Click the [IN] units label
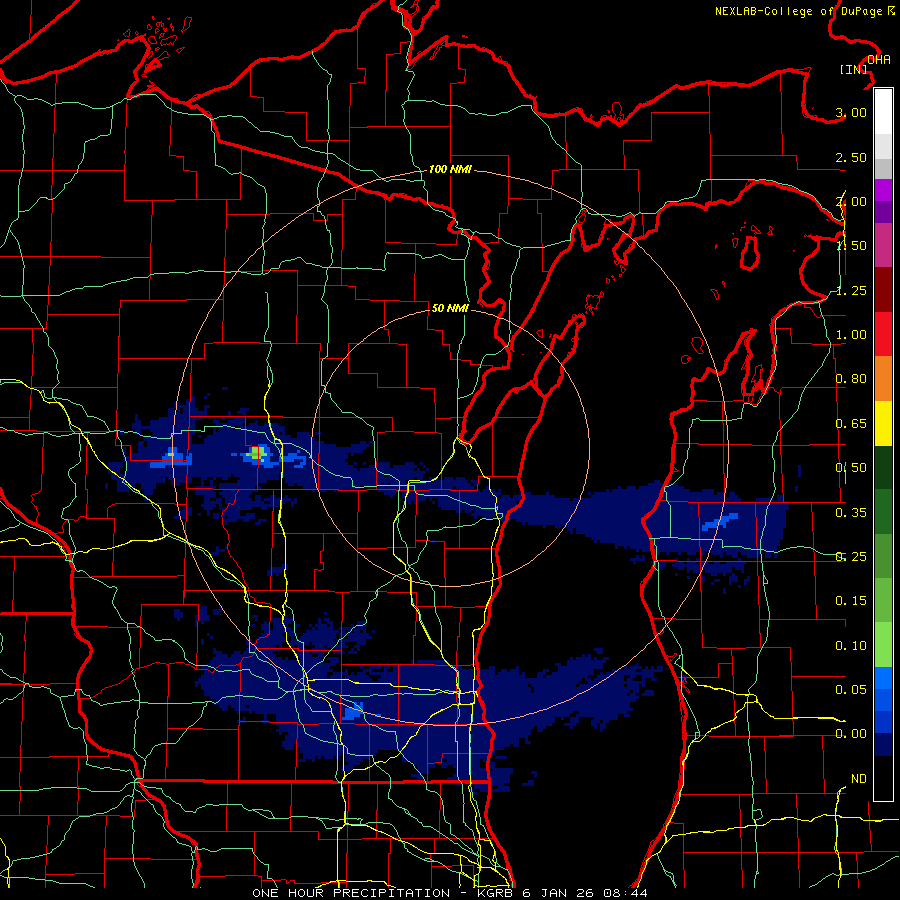Image resolution: width=900 pixels, height=900 pixels. (854, 69)
